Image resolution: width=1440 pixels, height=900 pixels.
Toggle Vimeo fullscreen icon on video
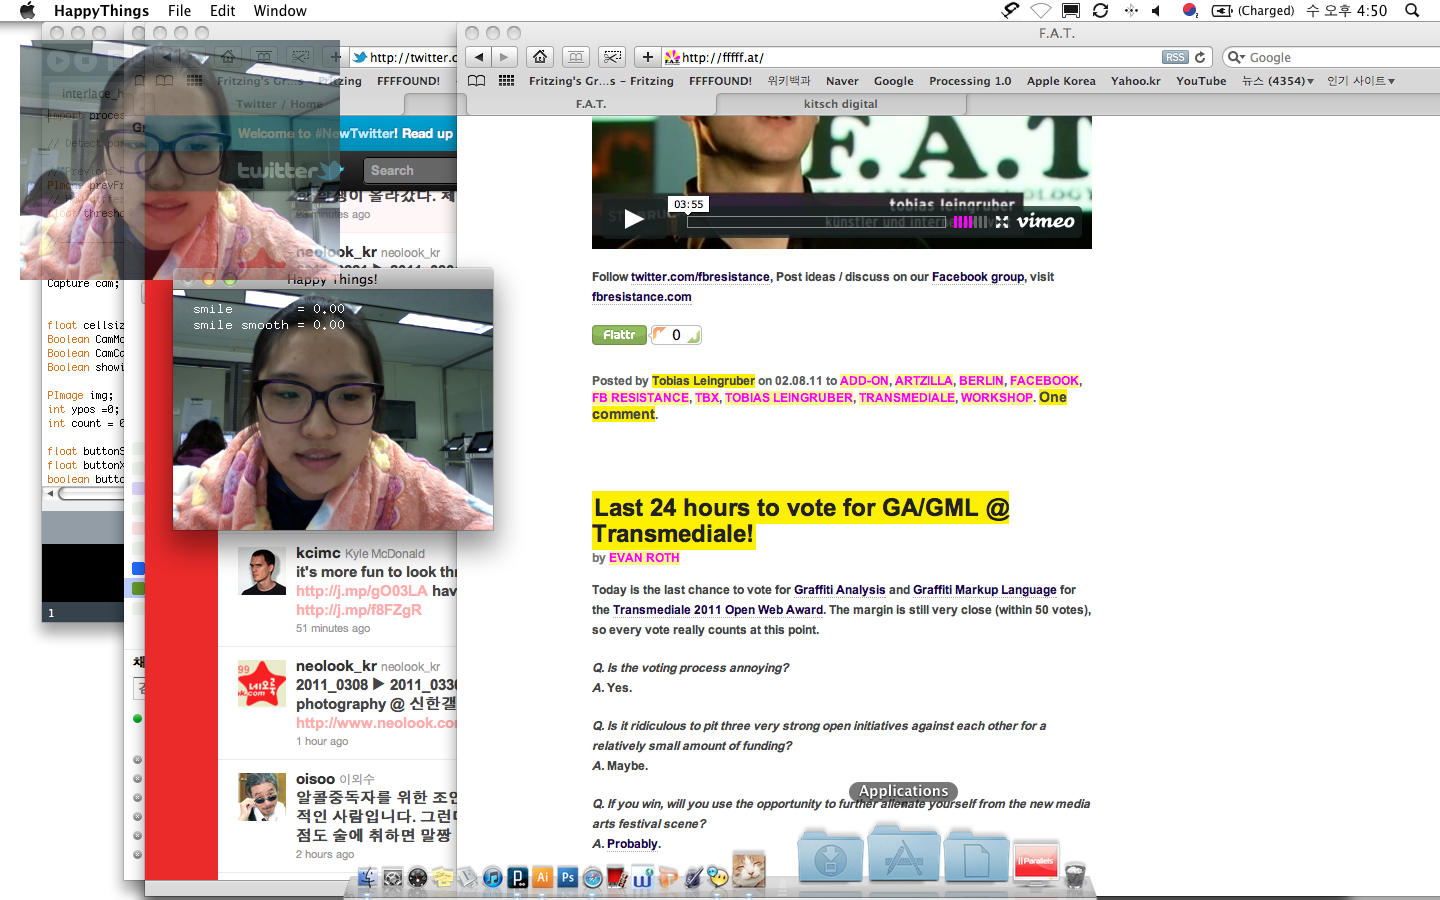pos(1002,222)
